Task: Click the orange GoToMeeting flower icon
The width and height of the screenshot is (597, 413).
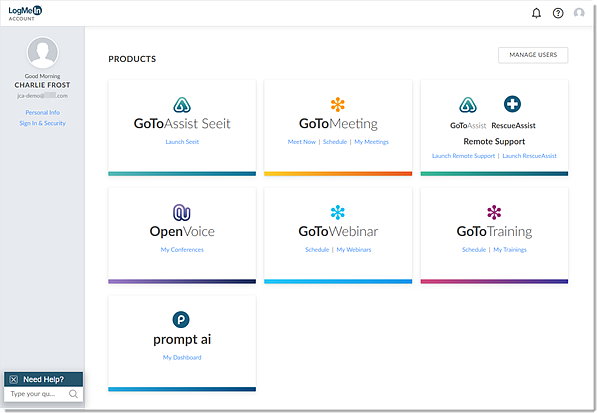Action: [338, 104]
